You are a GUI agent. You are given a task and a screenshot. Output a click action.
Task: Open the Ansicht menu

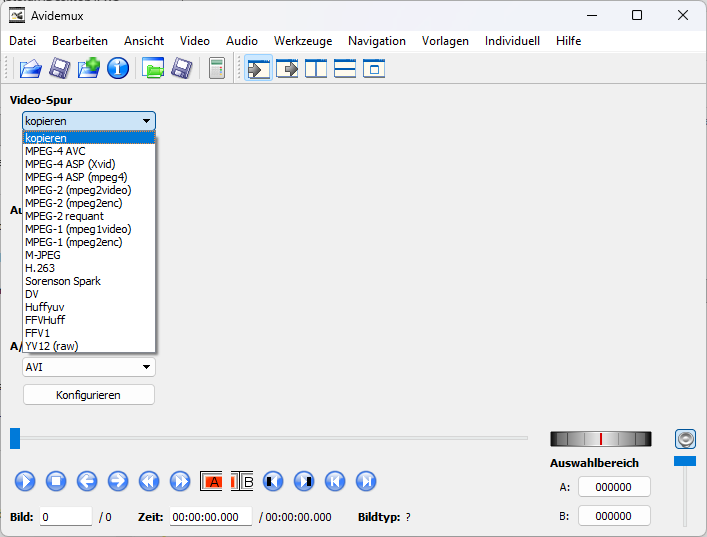pos(144,41)
